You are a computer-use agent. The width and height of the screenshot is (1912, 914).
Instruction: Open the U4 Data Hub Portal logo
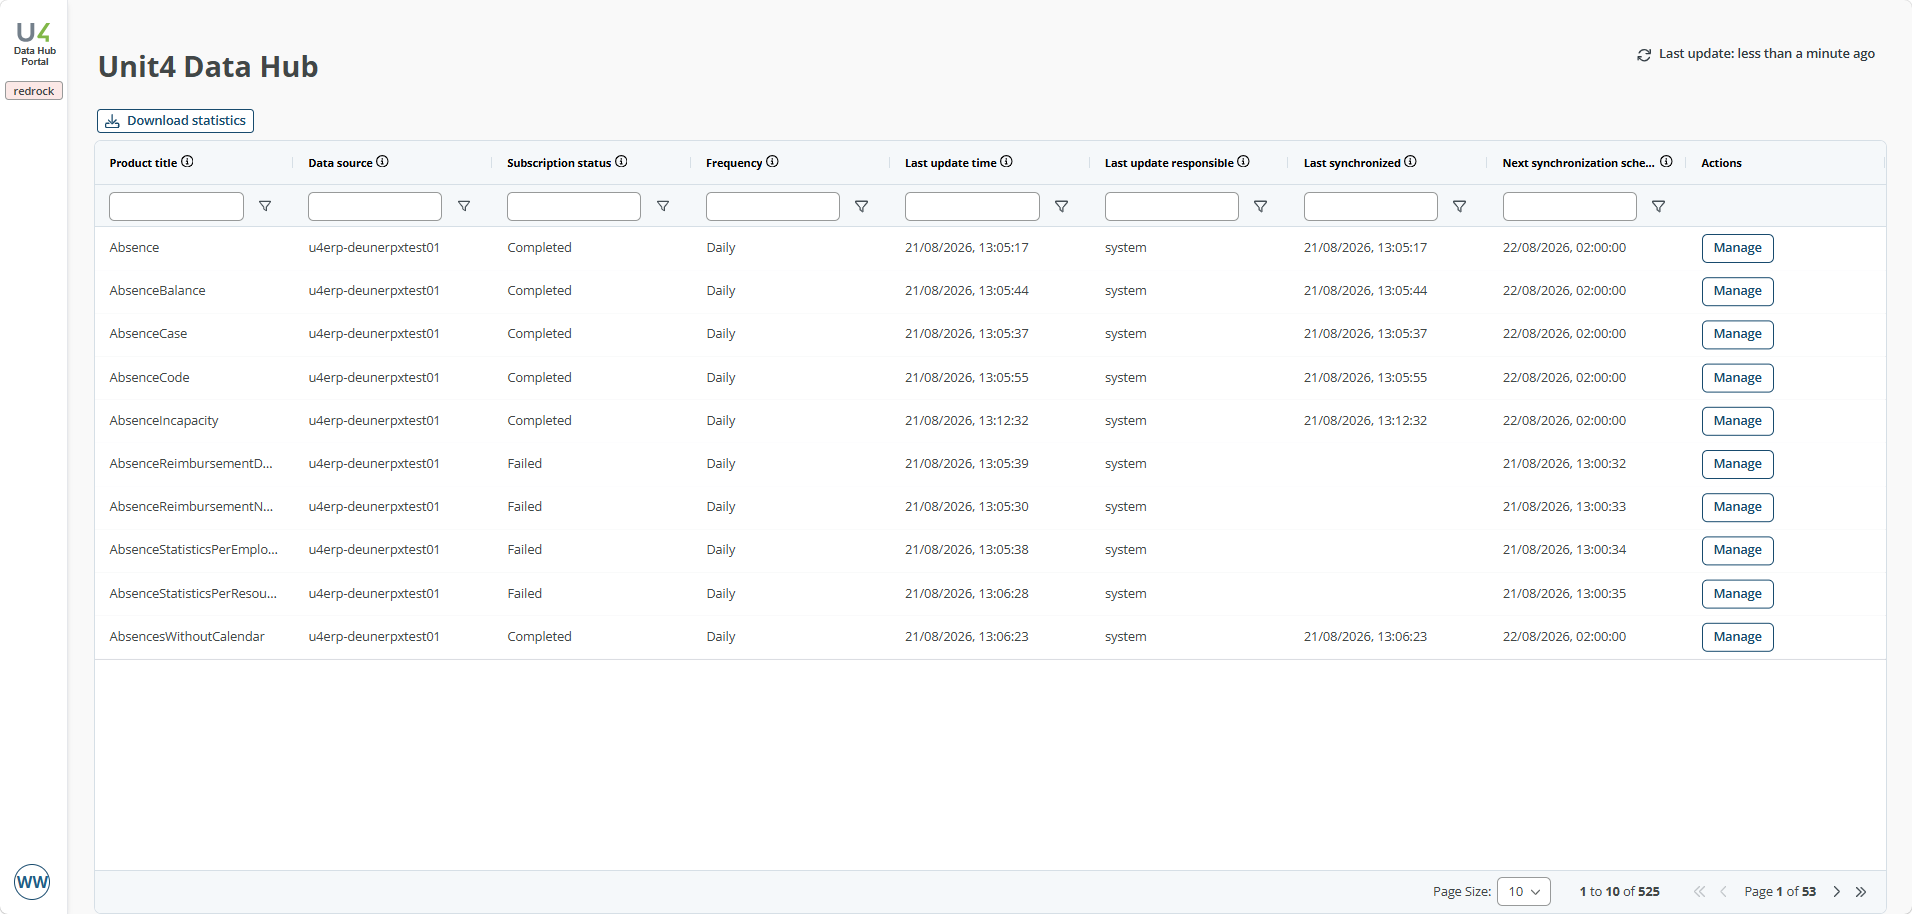coord(34,44)
